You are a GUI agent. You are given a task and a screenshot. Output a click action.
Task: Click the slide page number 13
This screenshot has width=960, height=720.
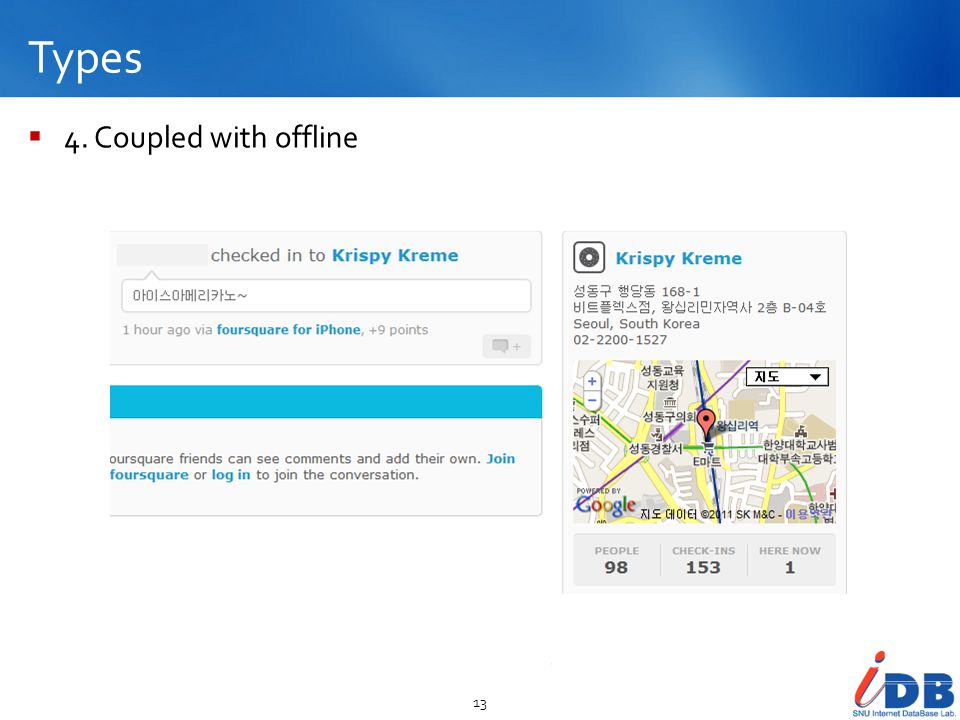pos(479,704)
